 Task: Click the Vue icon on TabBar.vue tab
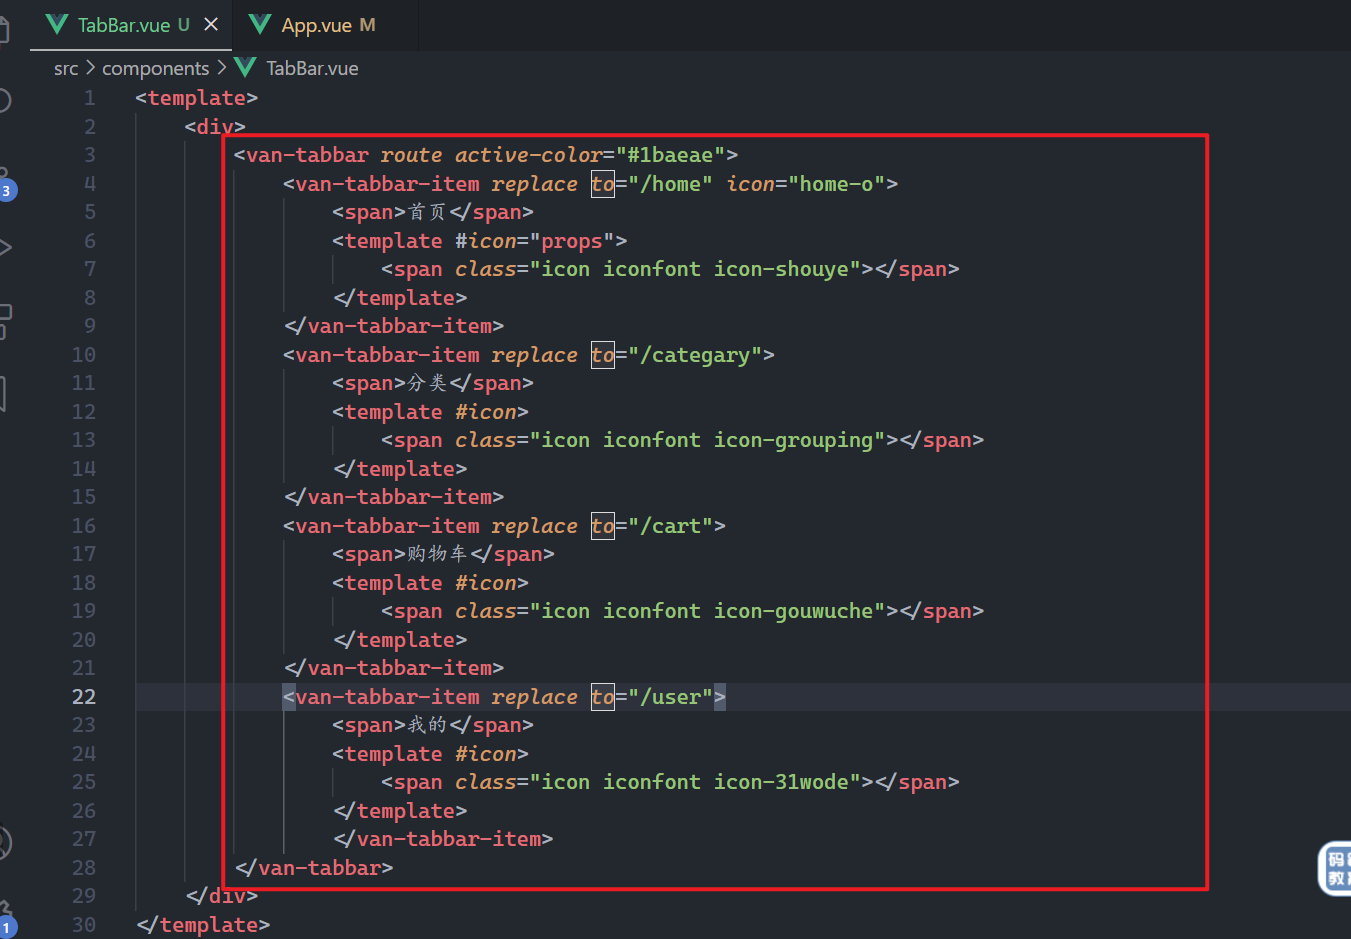pyautogui.click(x=57, y=24)
